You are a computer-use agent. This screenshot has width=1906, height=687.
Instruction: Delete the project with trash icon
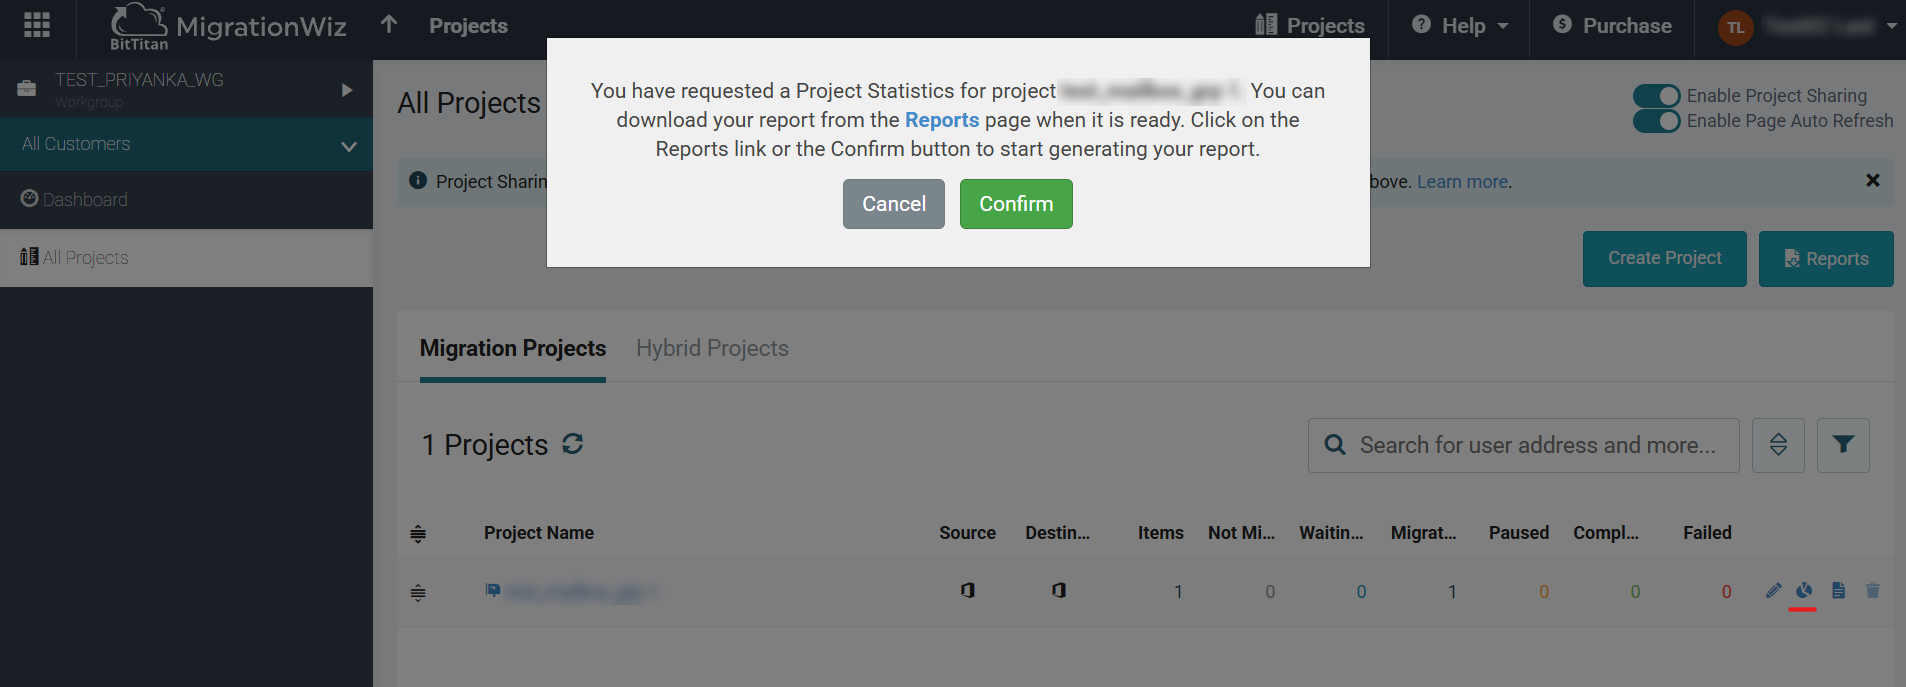click(1873, 590)
